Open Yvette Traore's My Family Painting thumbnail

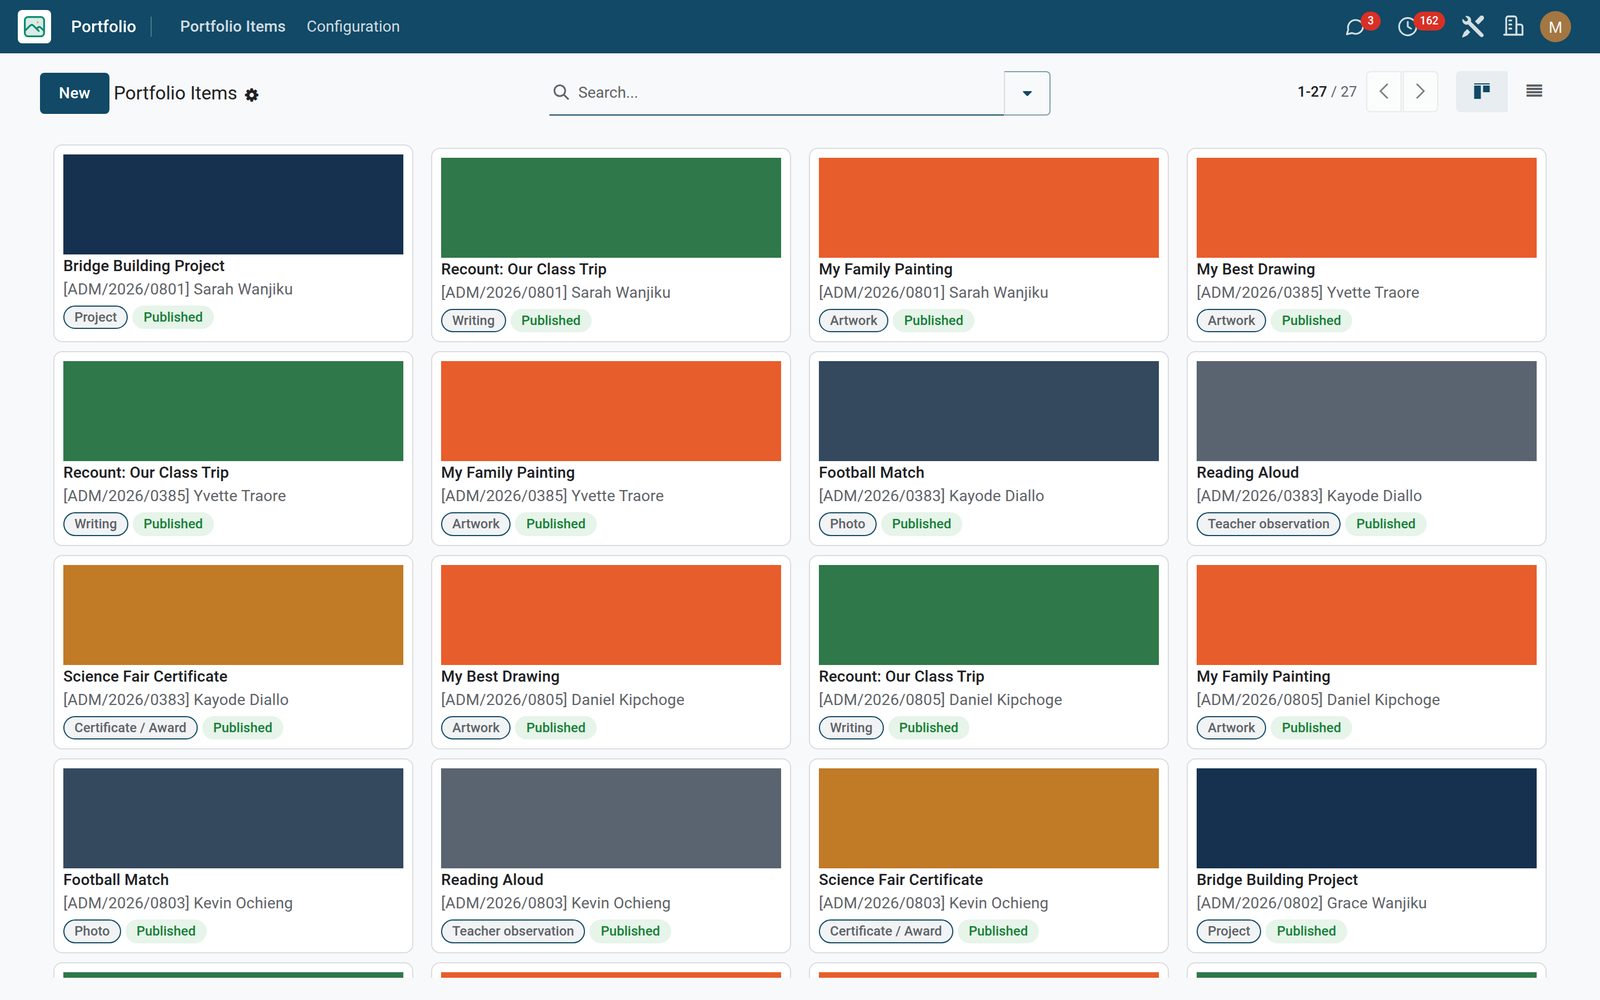click(x=611, y=411)
